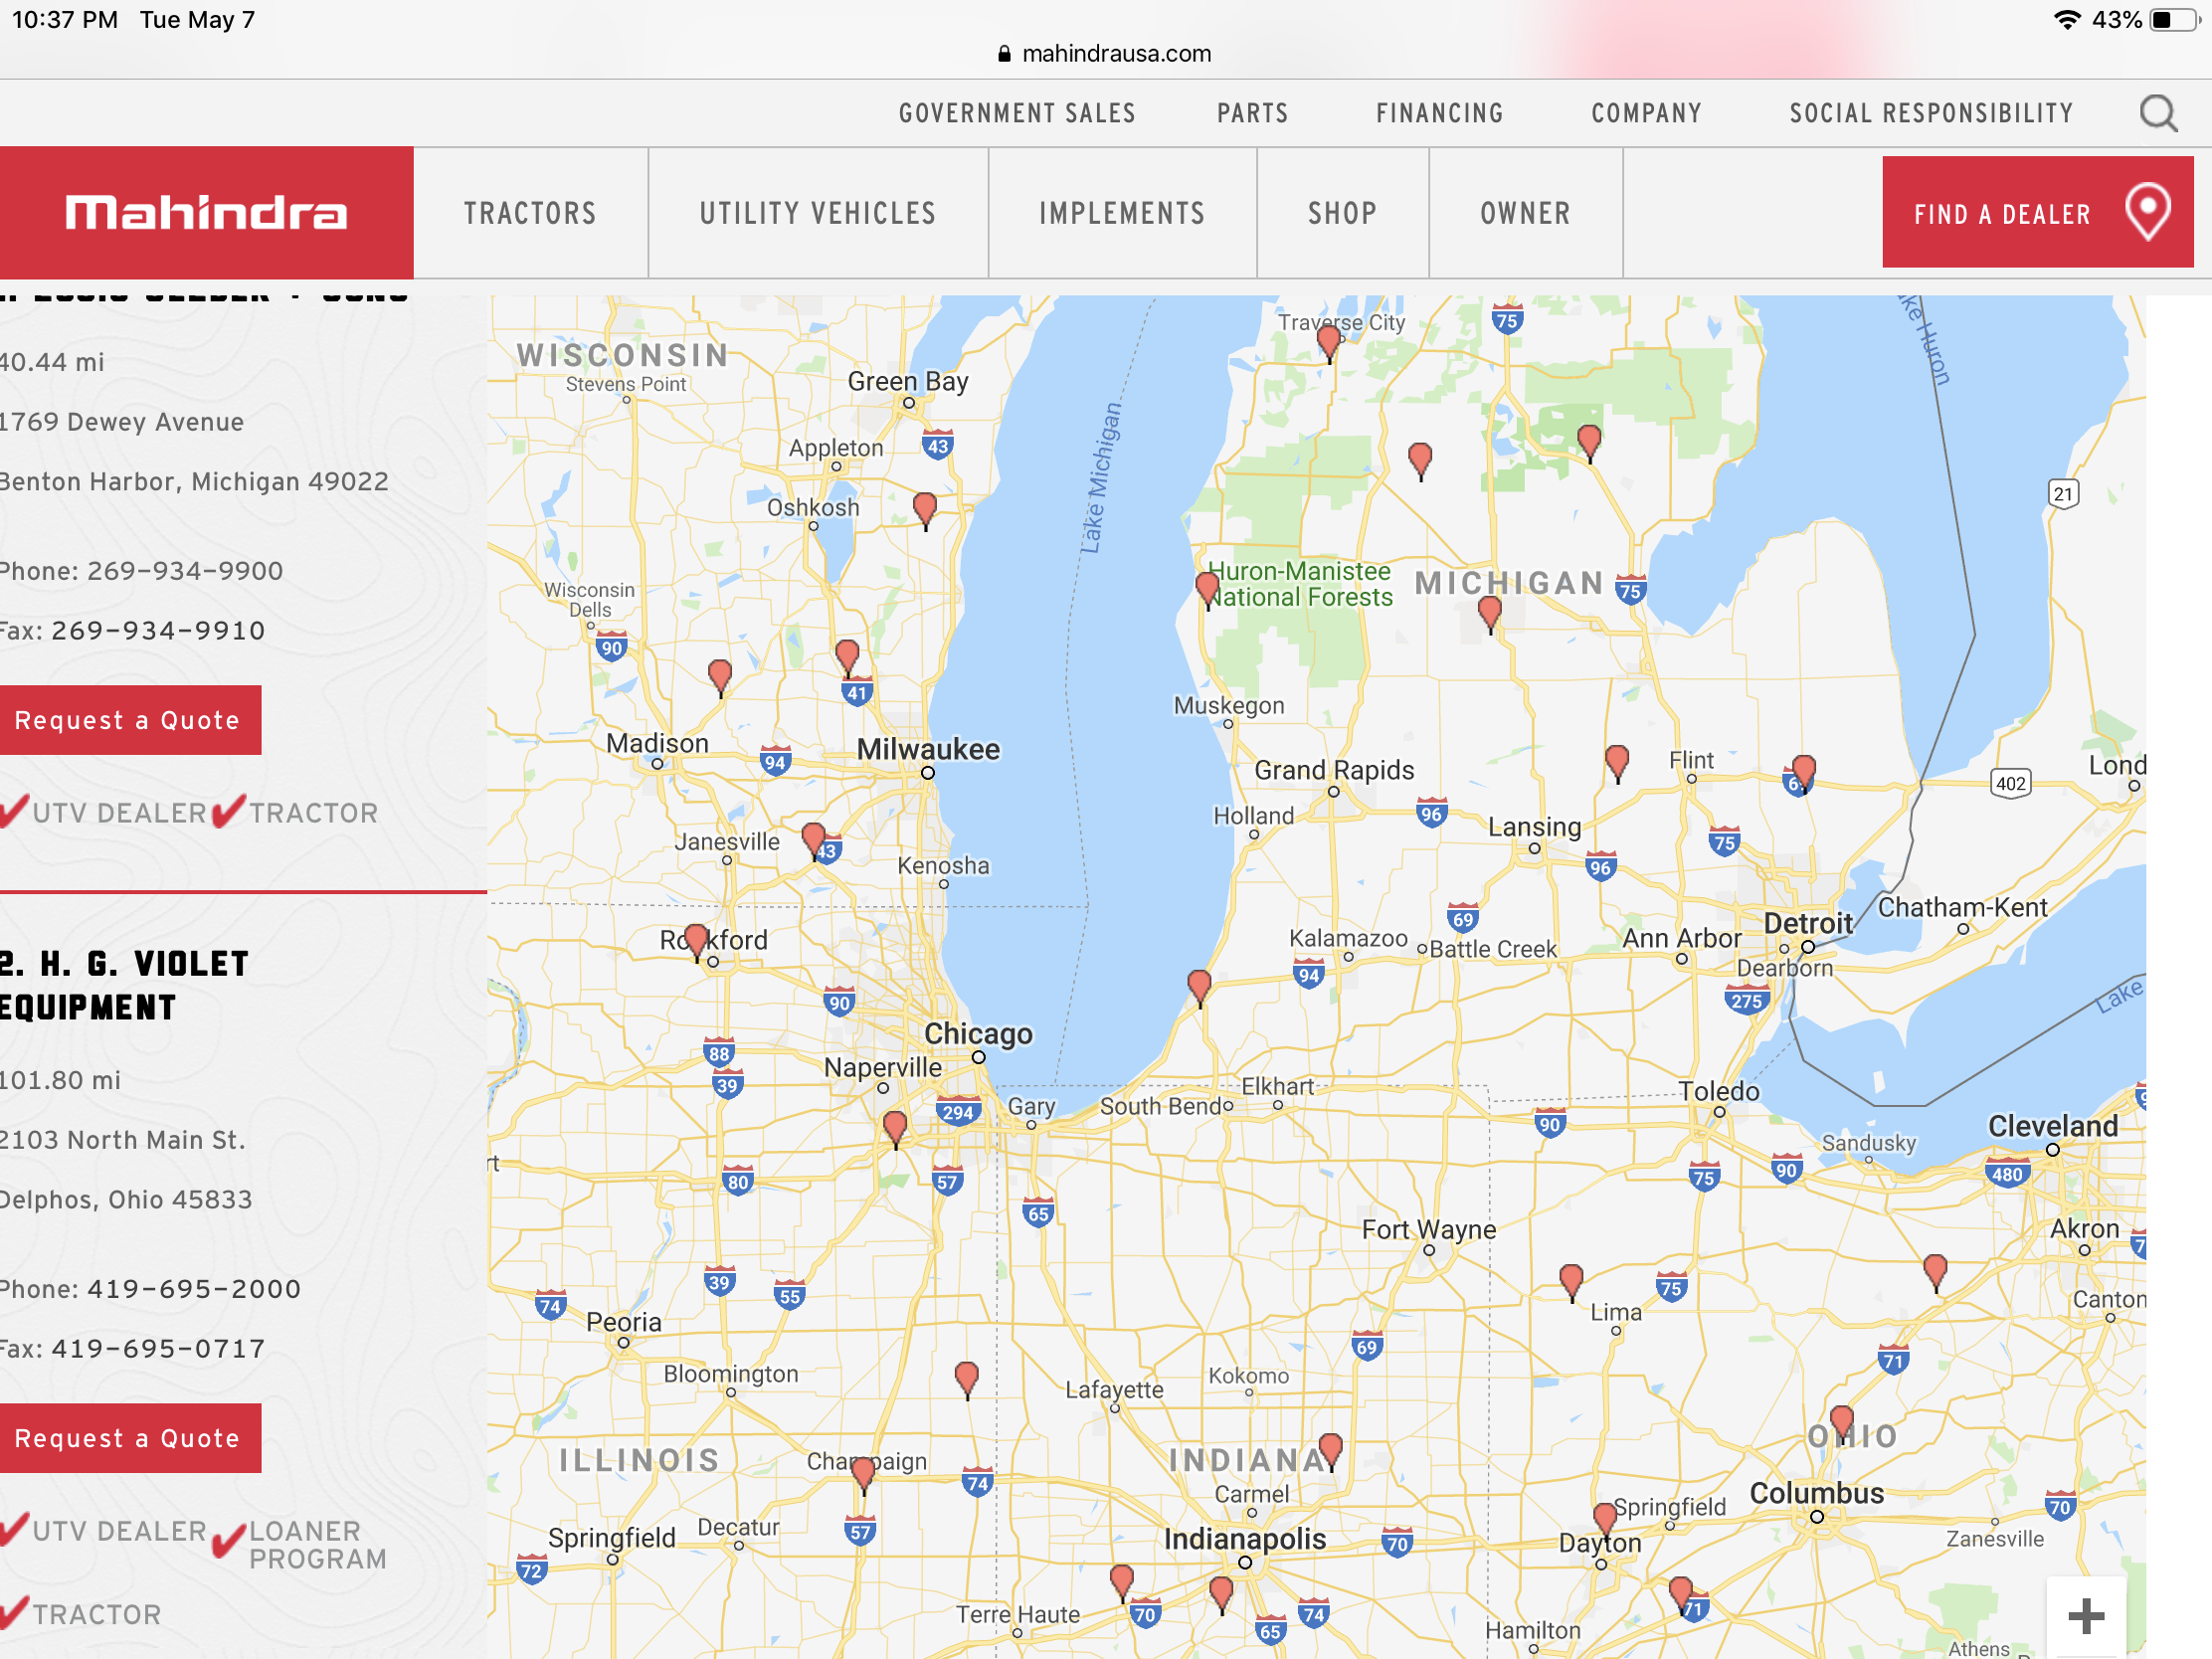Screen dimensions: 2212x1659
Task: Open the Company link
Action: pyautogui.click(x=1646, y=113)
